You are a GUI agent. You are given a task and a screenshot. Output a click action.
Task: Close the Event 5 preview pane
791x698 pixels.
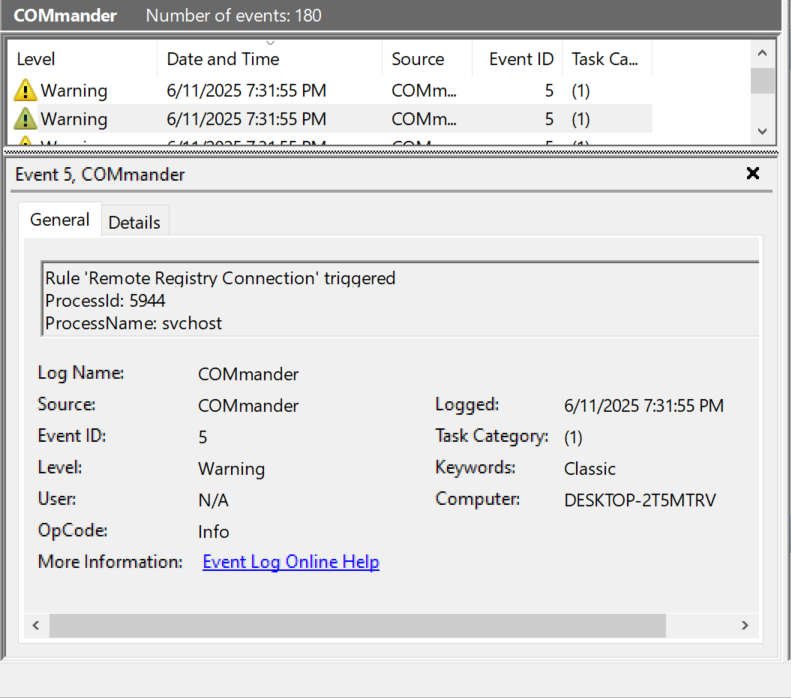(753, 173)
